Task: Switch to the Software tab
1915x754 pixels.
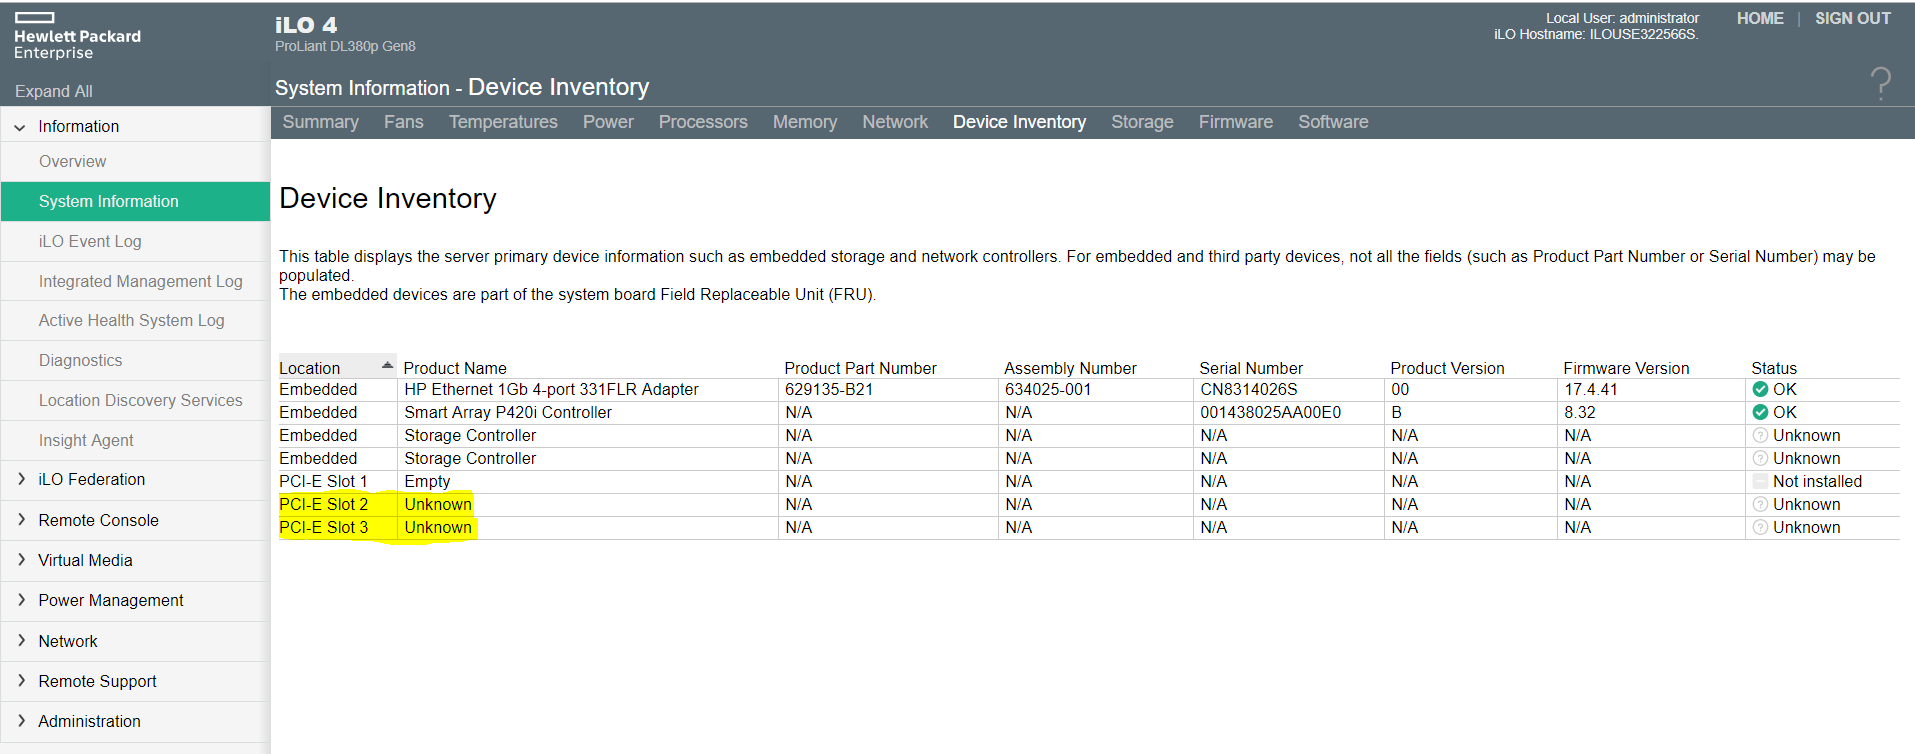Action: pyautogui.click(x=1333, y=122)
